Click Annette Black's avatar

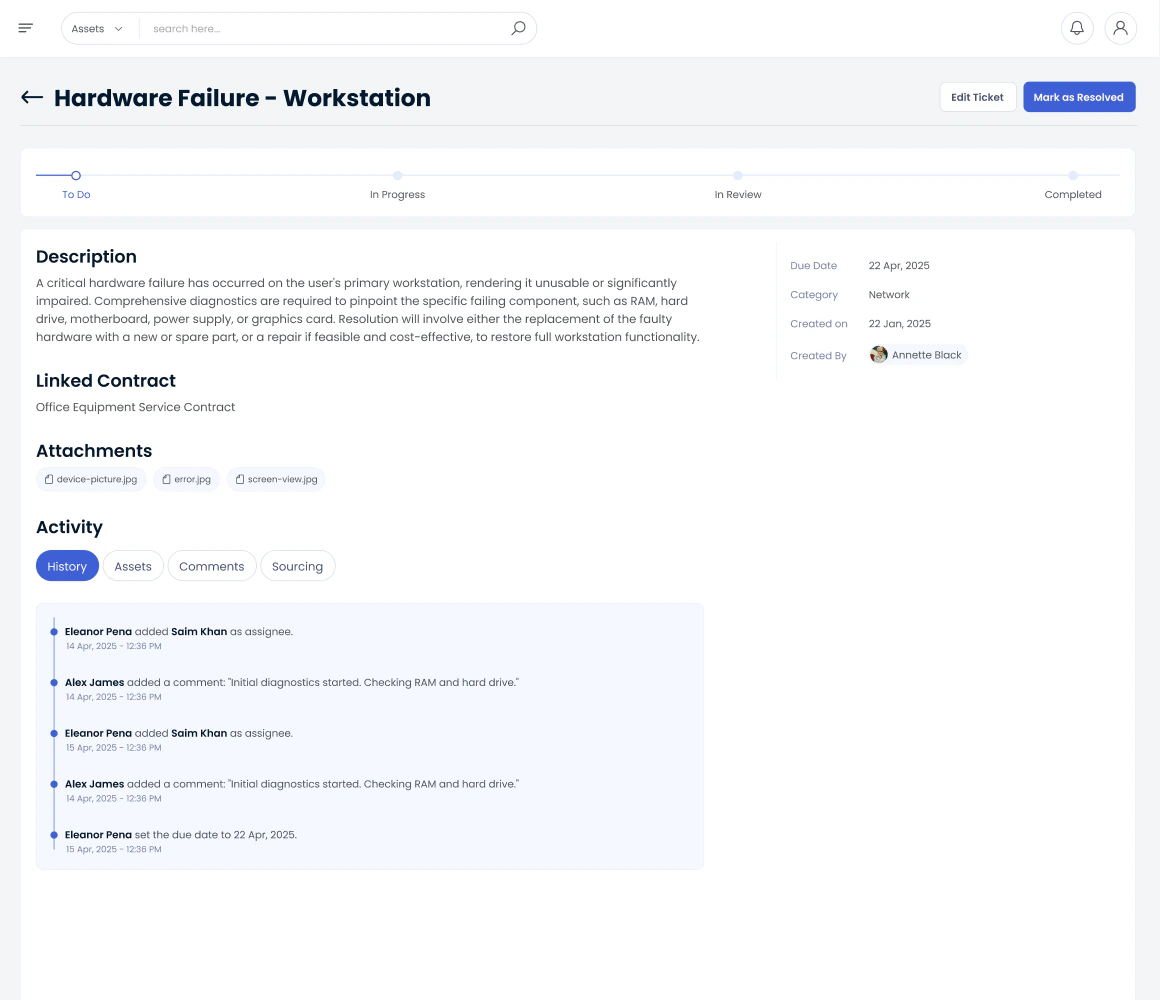click(x=879, y=355)
